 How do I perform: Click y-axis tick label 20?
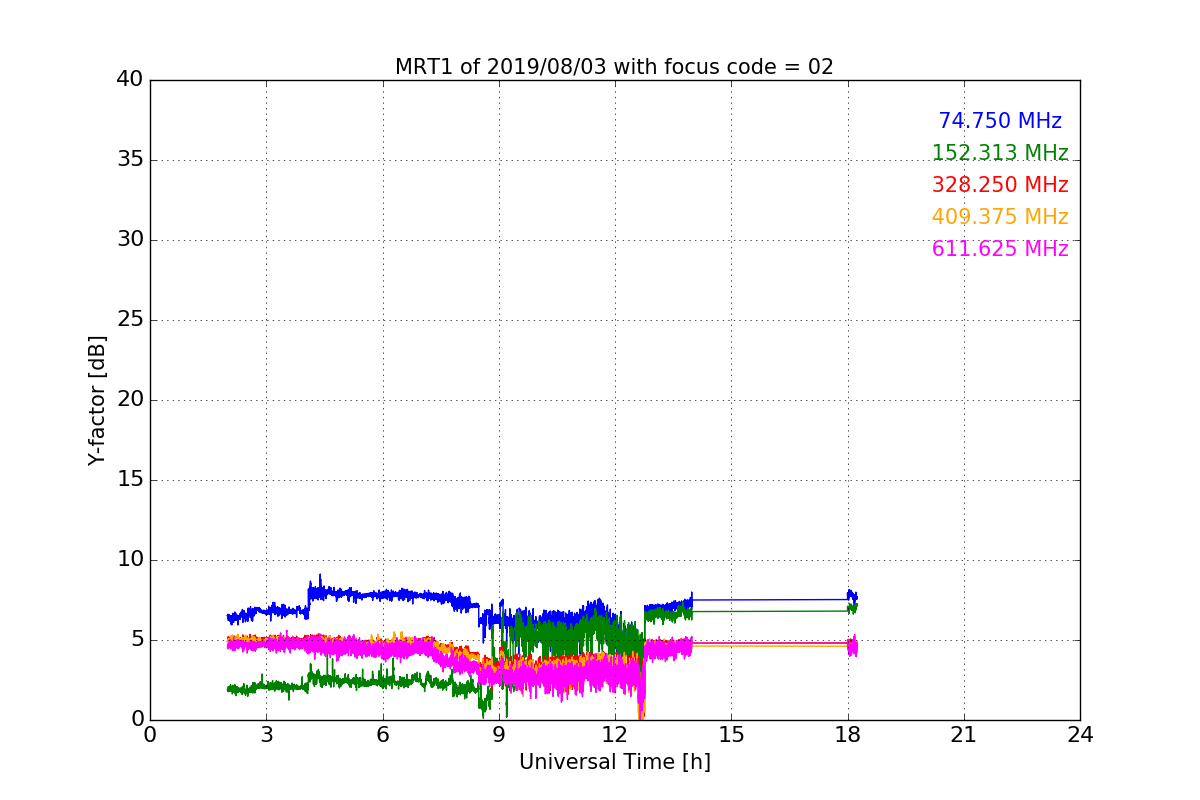point(129,400)
